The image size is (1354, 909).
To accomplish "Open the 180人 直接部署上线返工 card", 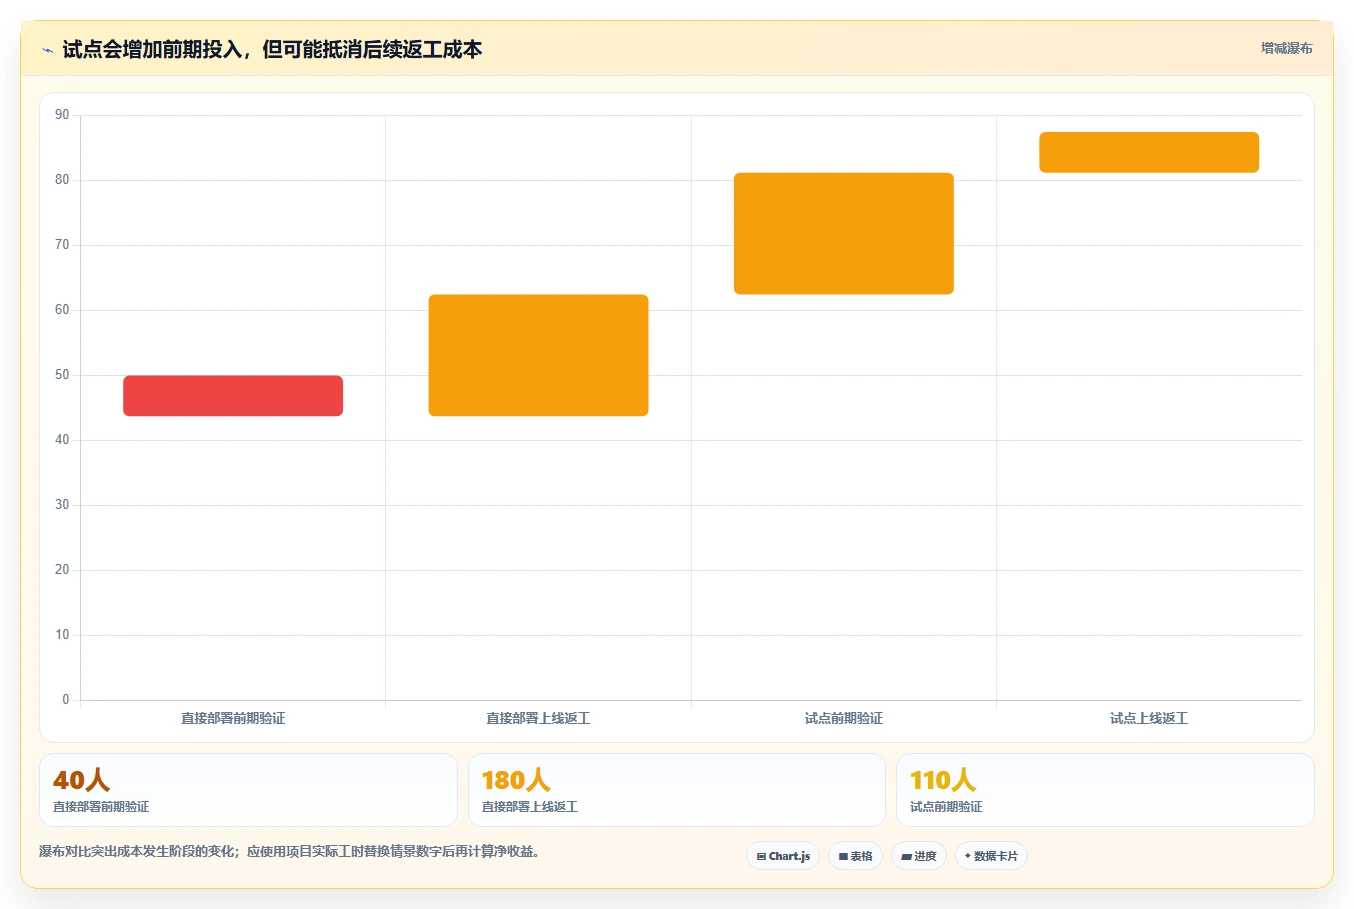I will [677, 790].
